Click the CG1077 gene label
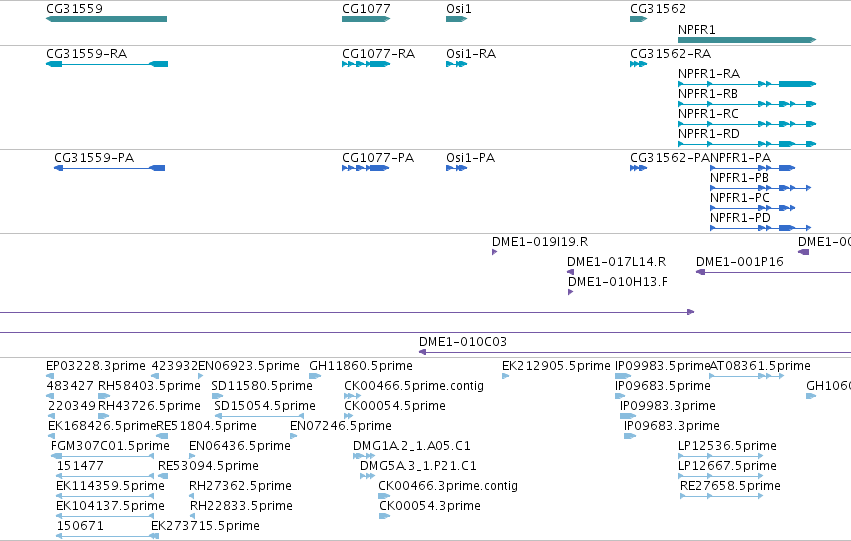 point(366,9)
